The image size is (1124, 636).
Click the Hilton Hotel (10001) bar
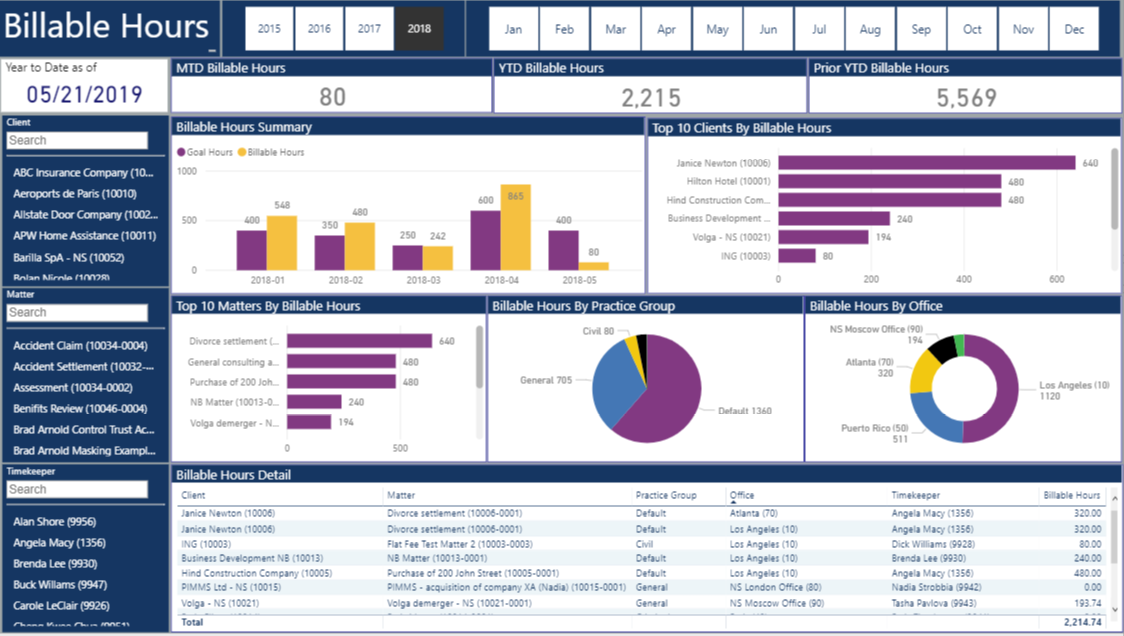(890, 181)
